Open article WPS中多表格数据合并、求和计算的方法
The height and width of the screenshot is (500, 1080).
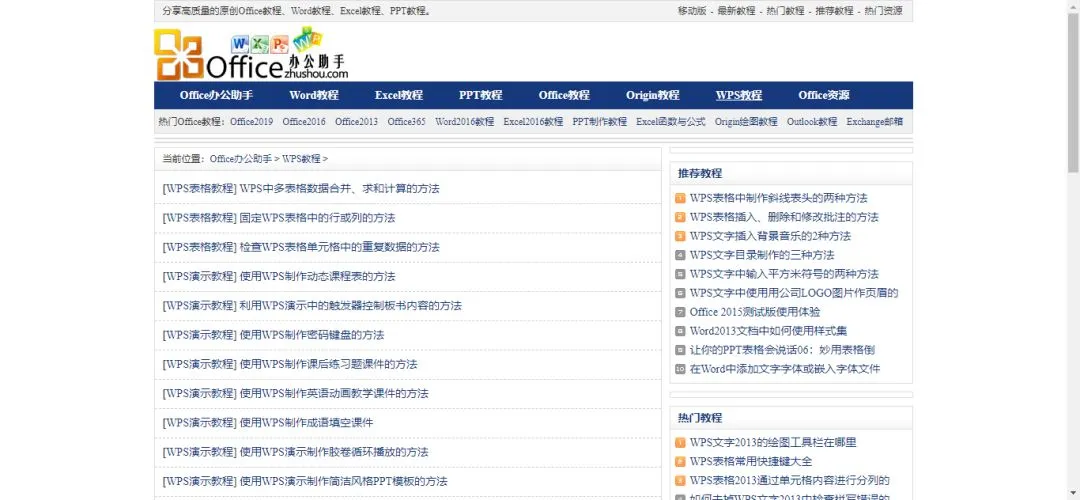pos(340,189)
